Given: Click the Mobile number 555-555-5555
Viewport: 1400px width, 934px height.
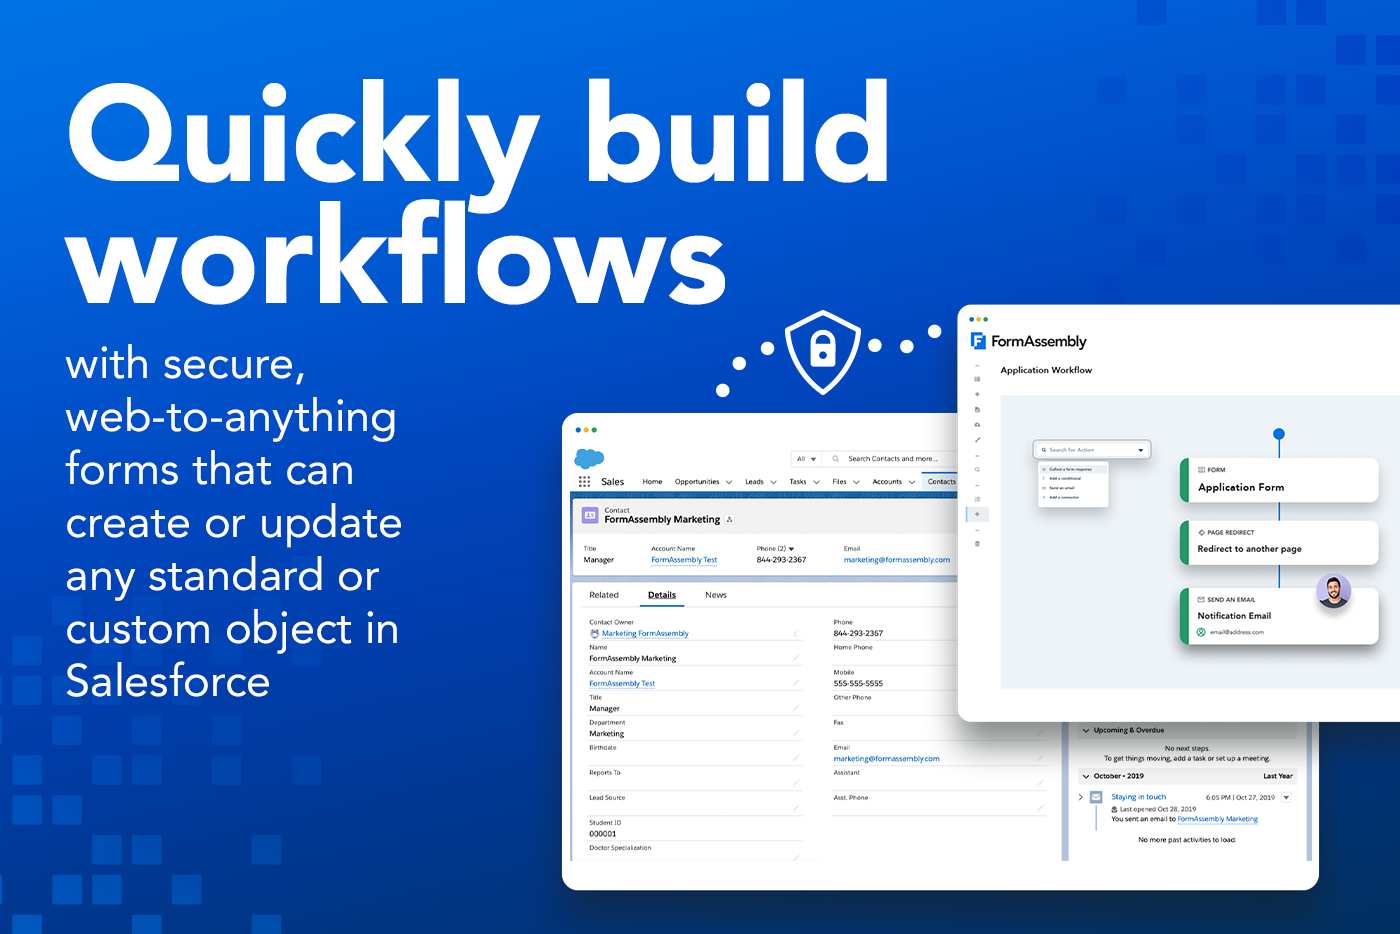Looking at the screenshot, I should (x=858, y=684).
